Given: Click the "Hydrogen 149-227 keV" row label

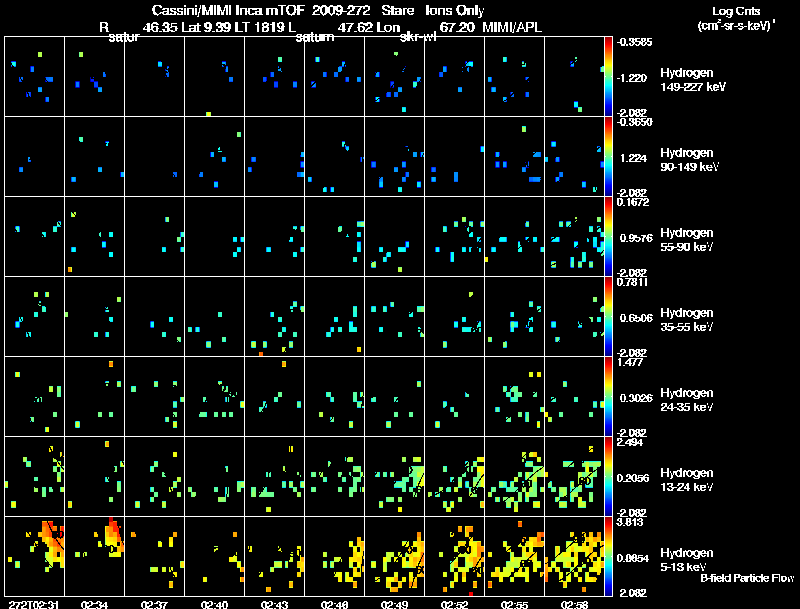Looking at the screenshot, I should click(693, 80).
